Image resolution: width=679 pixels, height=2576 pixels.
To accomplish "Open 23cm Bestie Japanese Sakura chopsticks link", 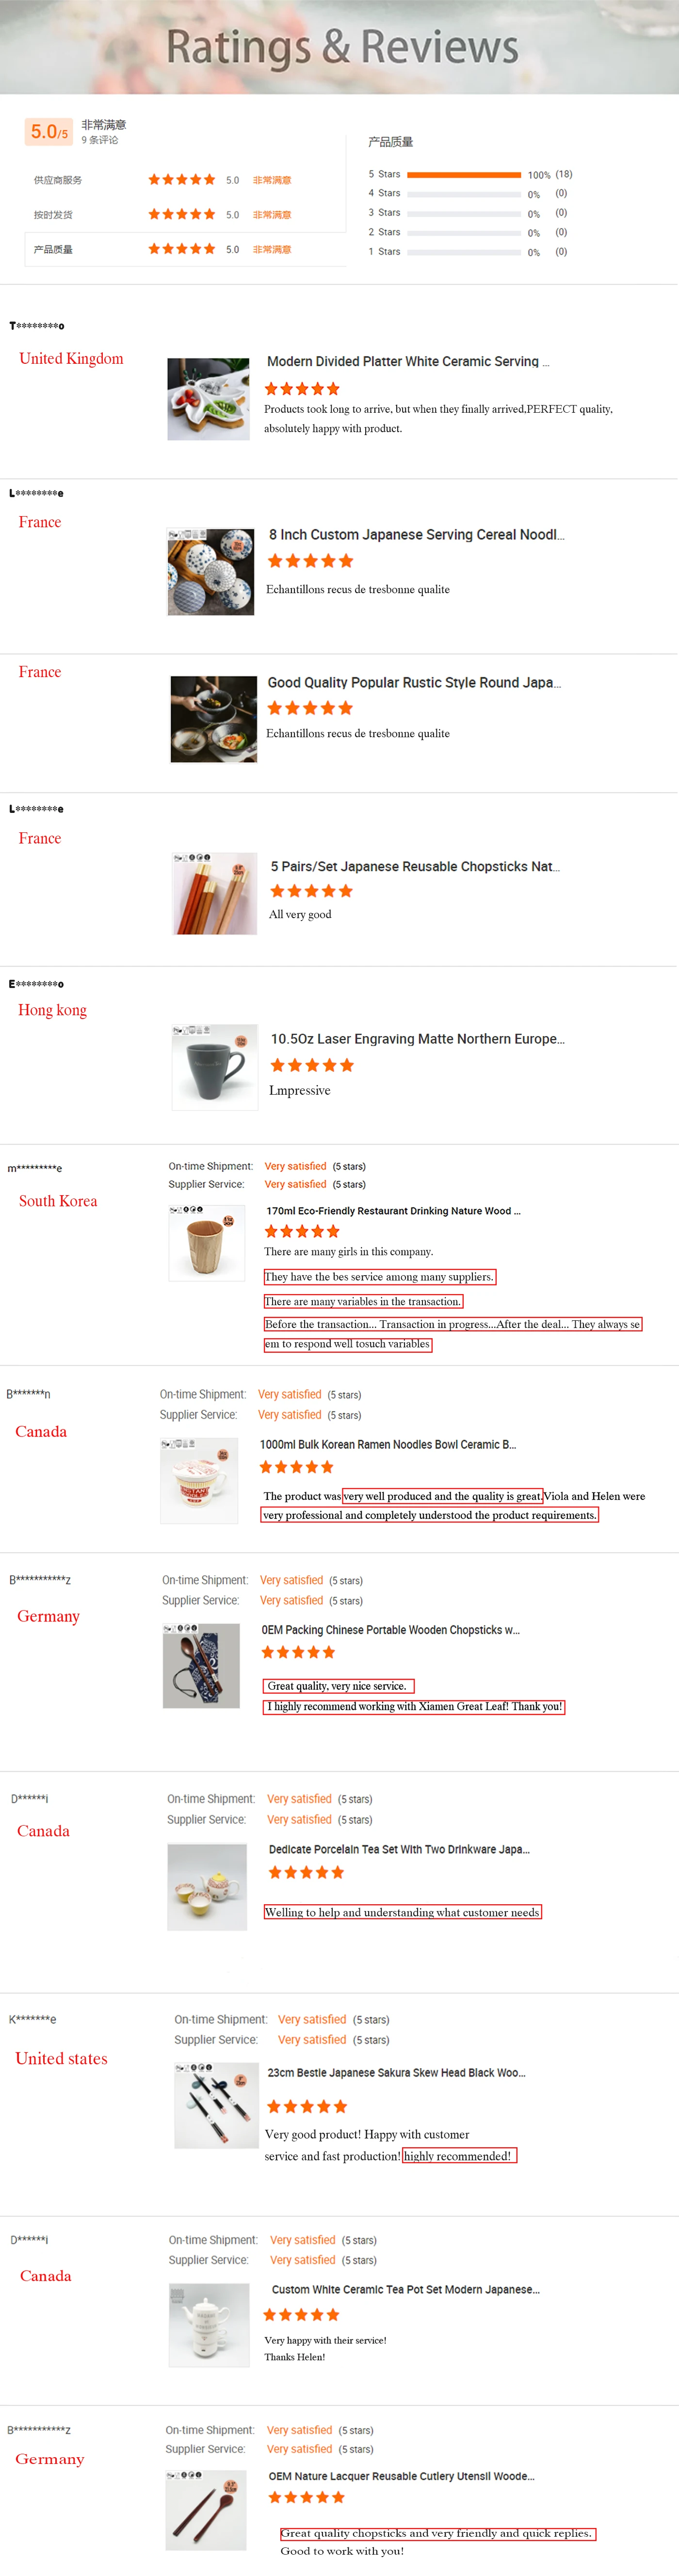I will pyautogui.click(x=396, y=2072).
